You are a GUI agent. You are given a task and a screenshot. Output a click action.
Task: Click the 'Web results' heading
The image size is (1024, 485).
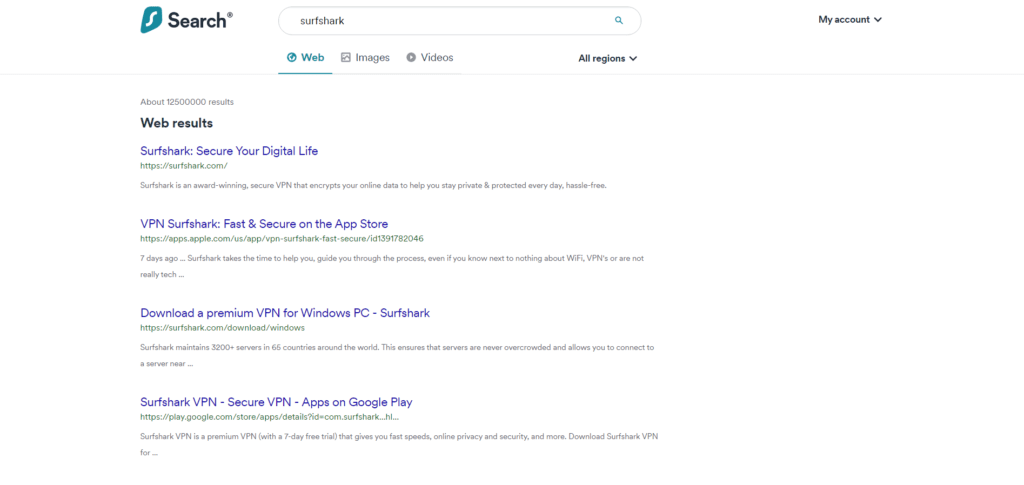[x=176, y=123]
